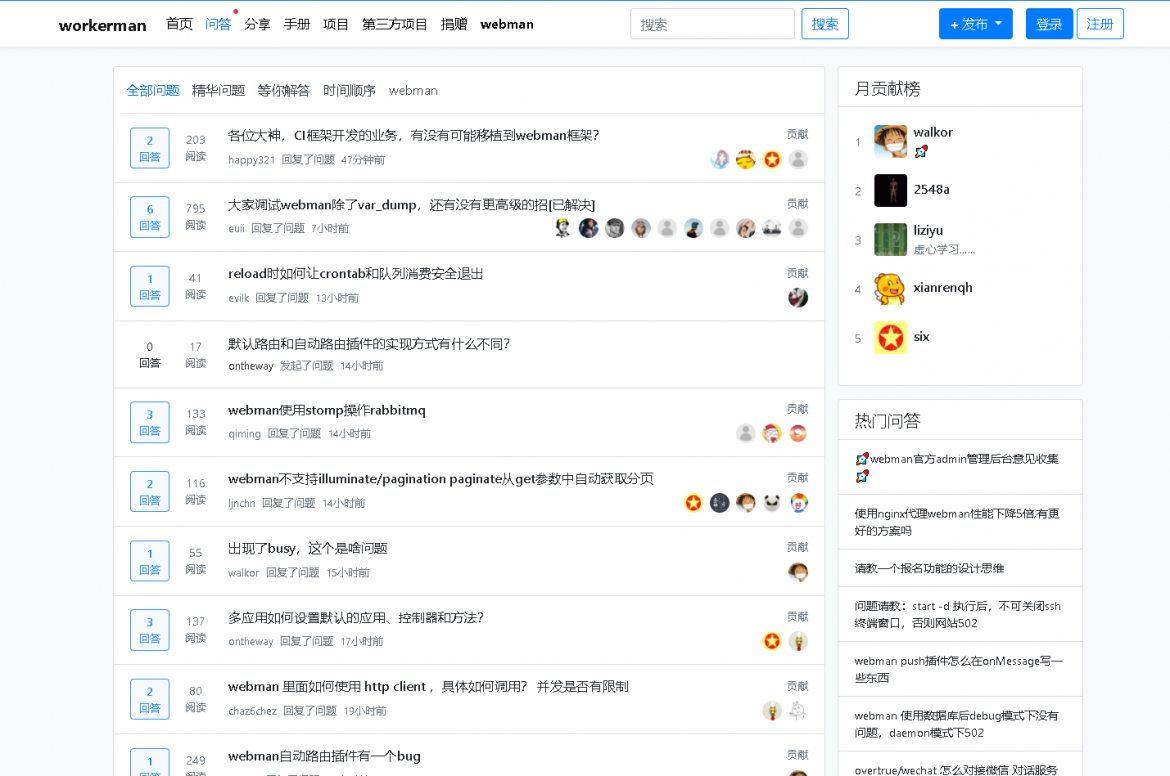Image resolution: width=1170 pixels, height=776 pixels.
Task: Open 分享 navigation item
Action: click(x=257, y=24)
